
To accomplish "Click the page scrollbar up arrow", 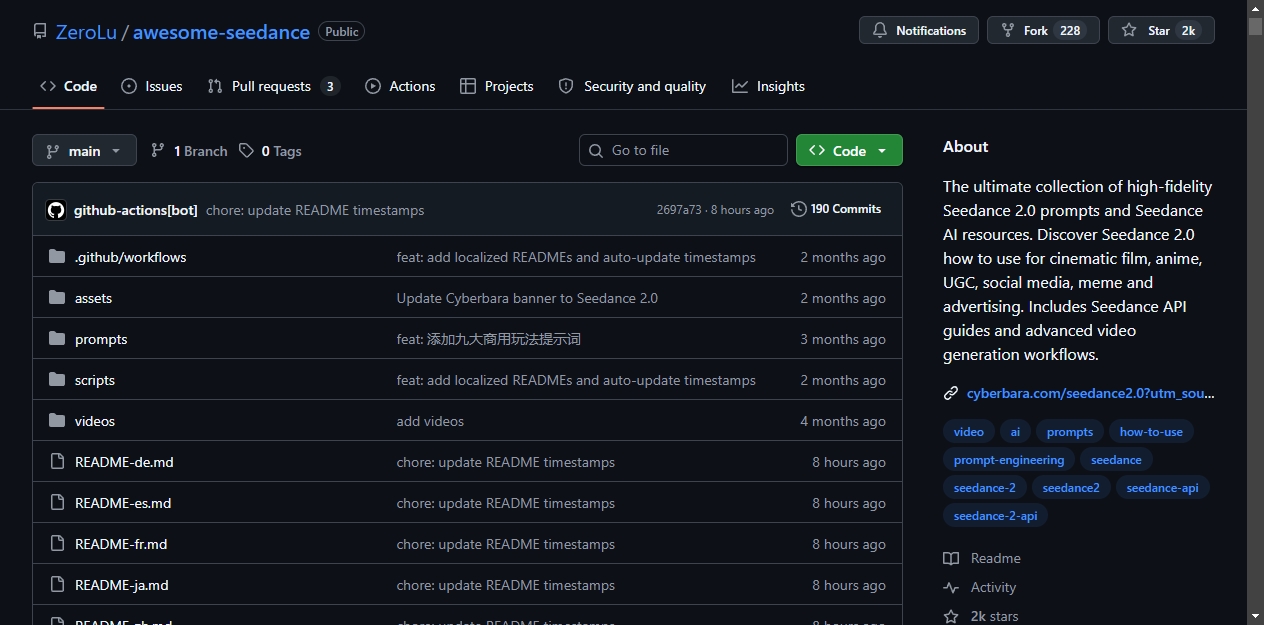I will tap(1255, 8).
